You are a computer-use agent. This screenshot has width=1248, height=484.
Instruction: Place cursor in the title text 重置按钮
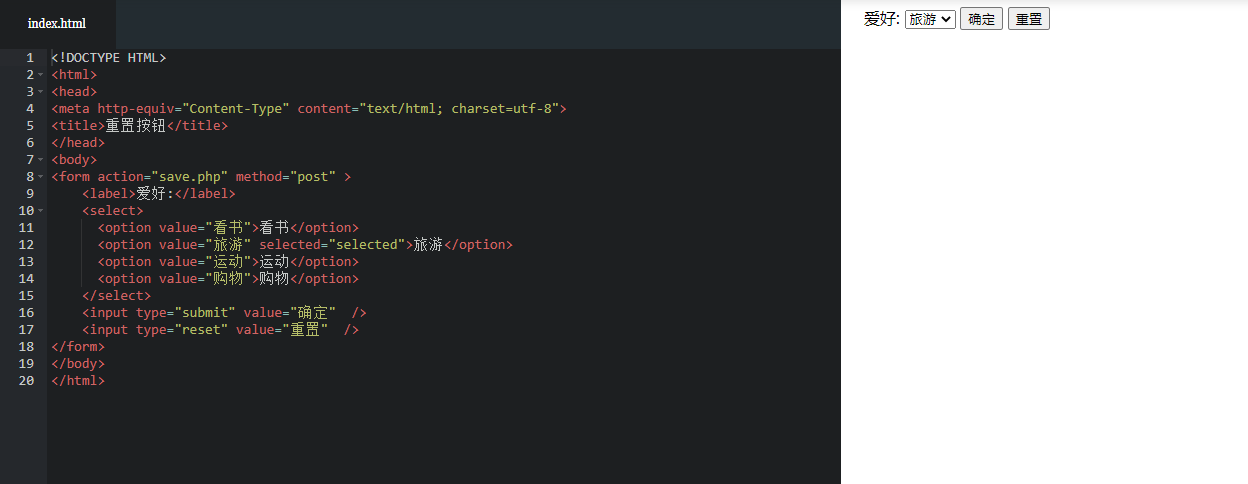(x=135, y=126)
